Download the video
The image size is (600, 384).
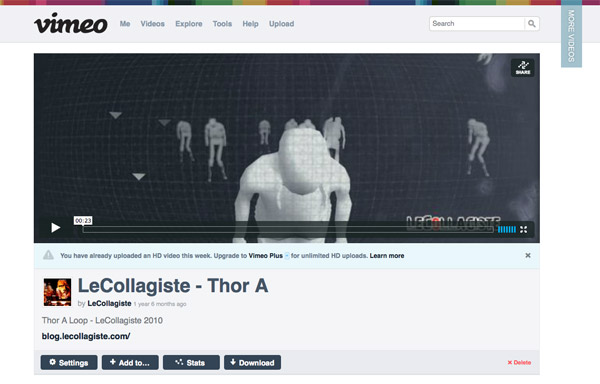[253, 362]
